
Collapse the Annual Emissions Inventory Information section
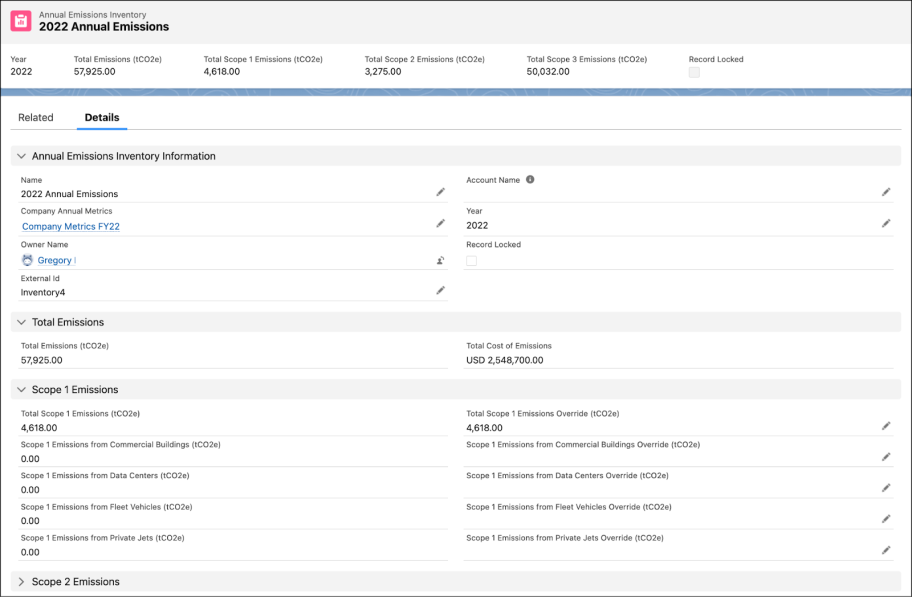pyautogui.click(x=24, y=156)
